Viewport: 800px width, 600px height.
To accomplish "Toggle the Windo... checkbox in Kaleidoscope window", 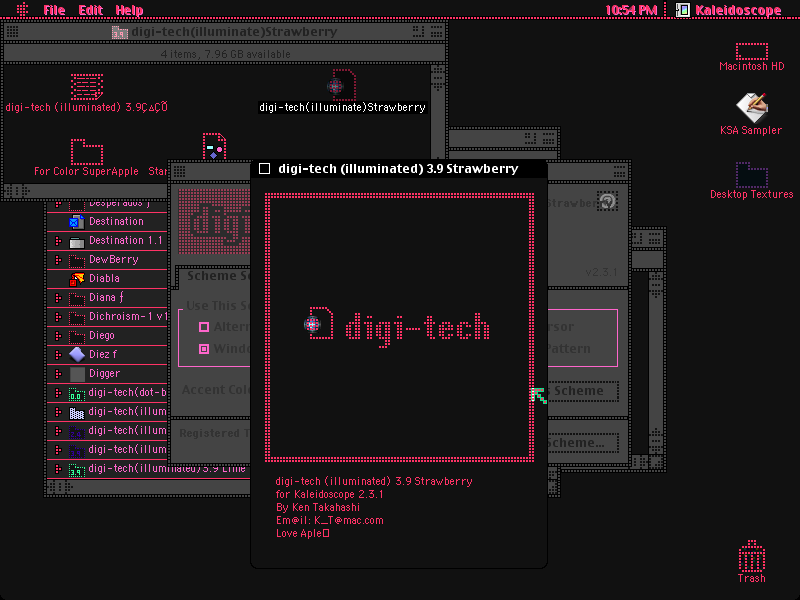I will [204, 349].
